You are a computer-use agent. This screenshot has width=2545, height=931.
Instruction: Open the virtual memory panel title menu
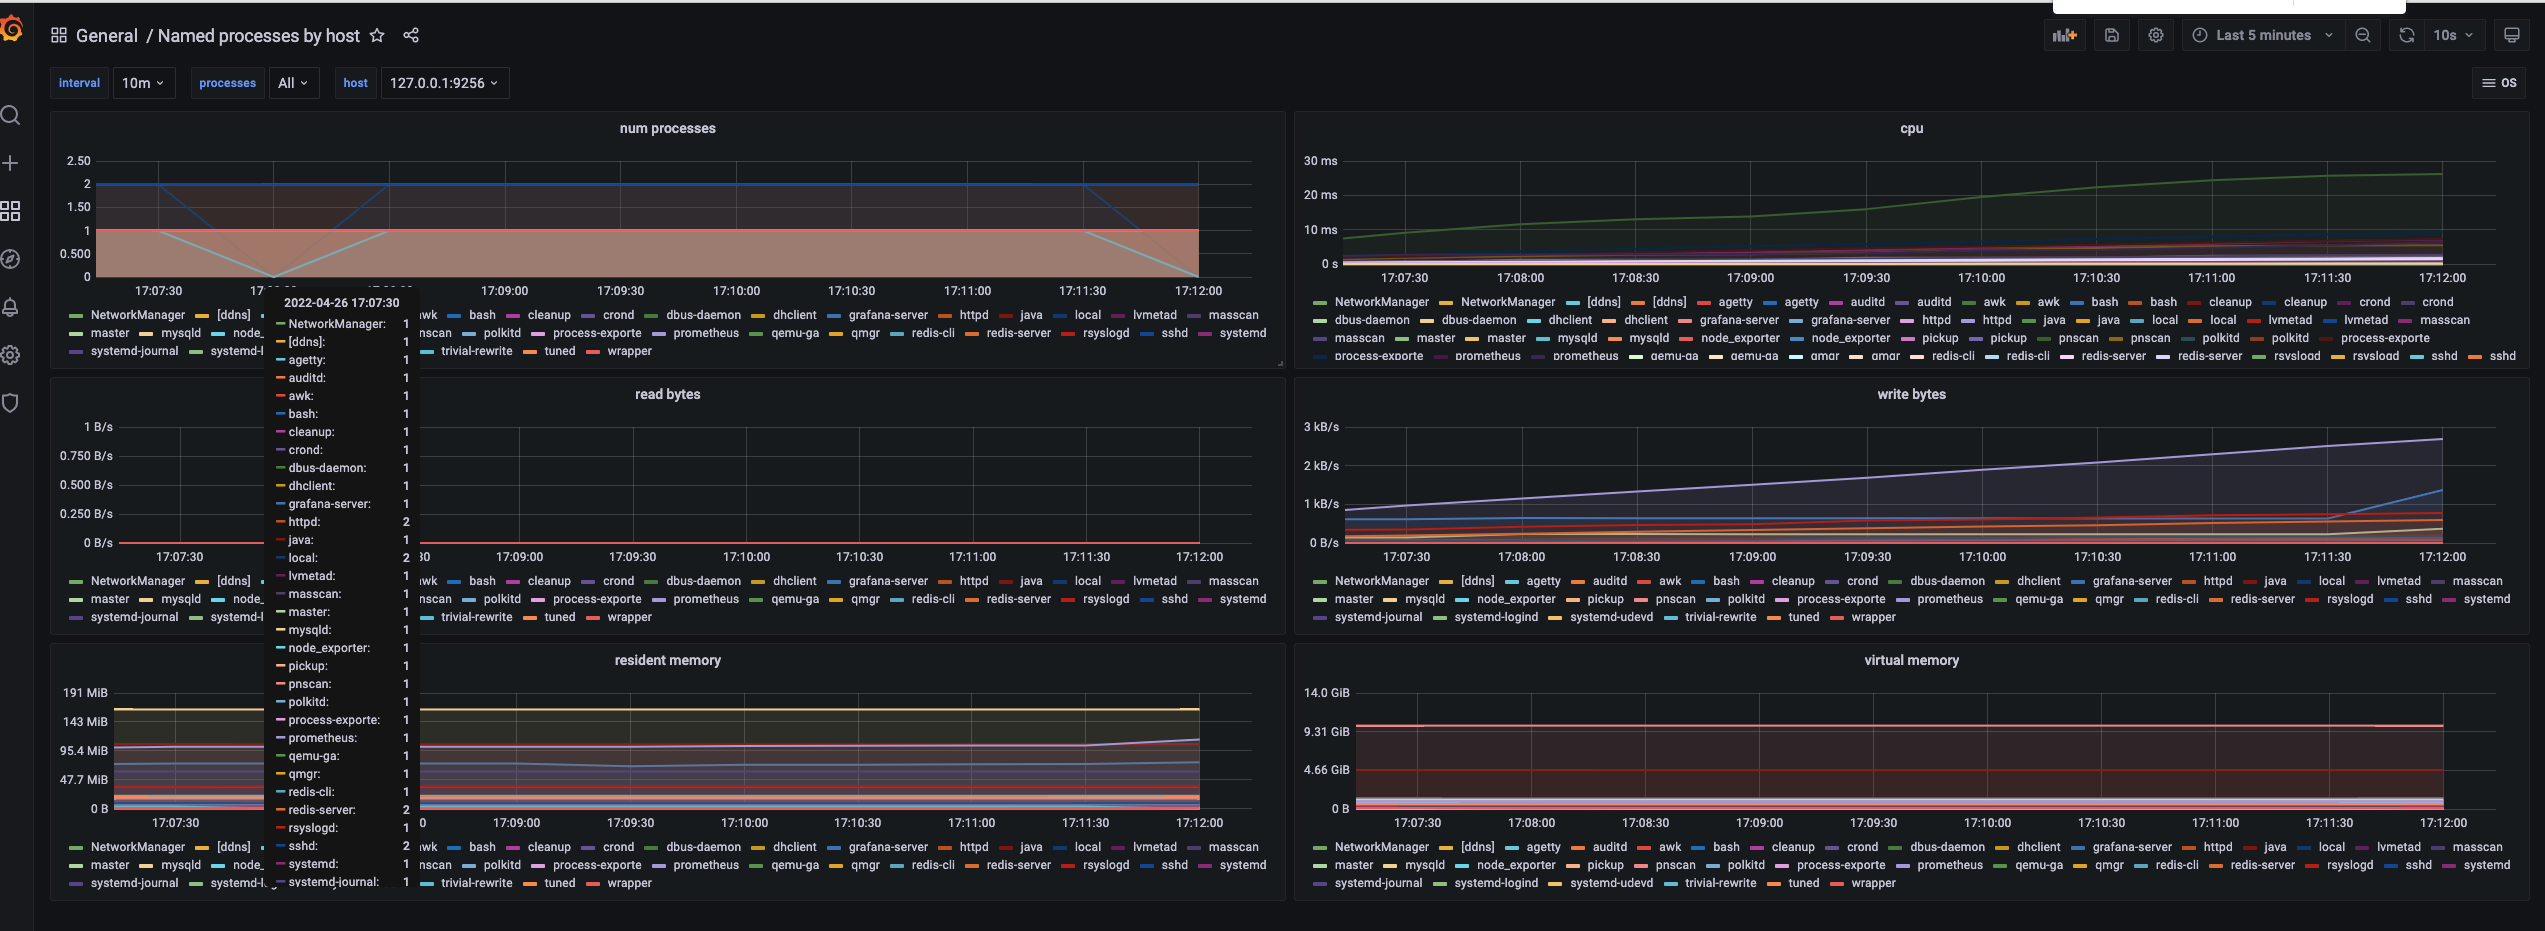[1911, 660]
